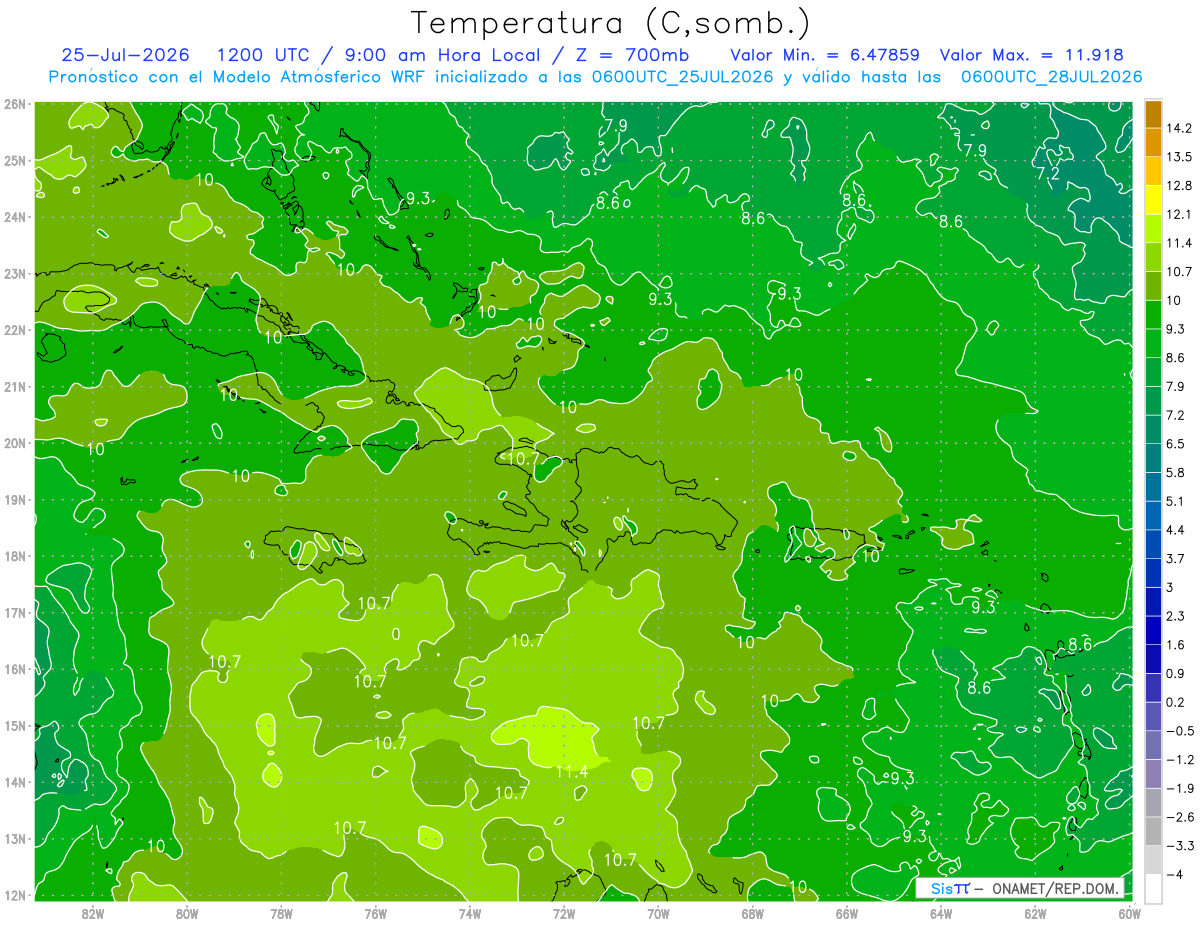This screenshot has height=927, width=1200.
Task: Click the '62W' longitude axis label
Action: 1036,913
